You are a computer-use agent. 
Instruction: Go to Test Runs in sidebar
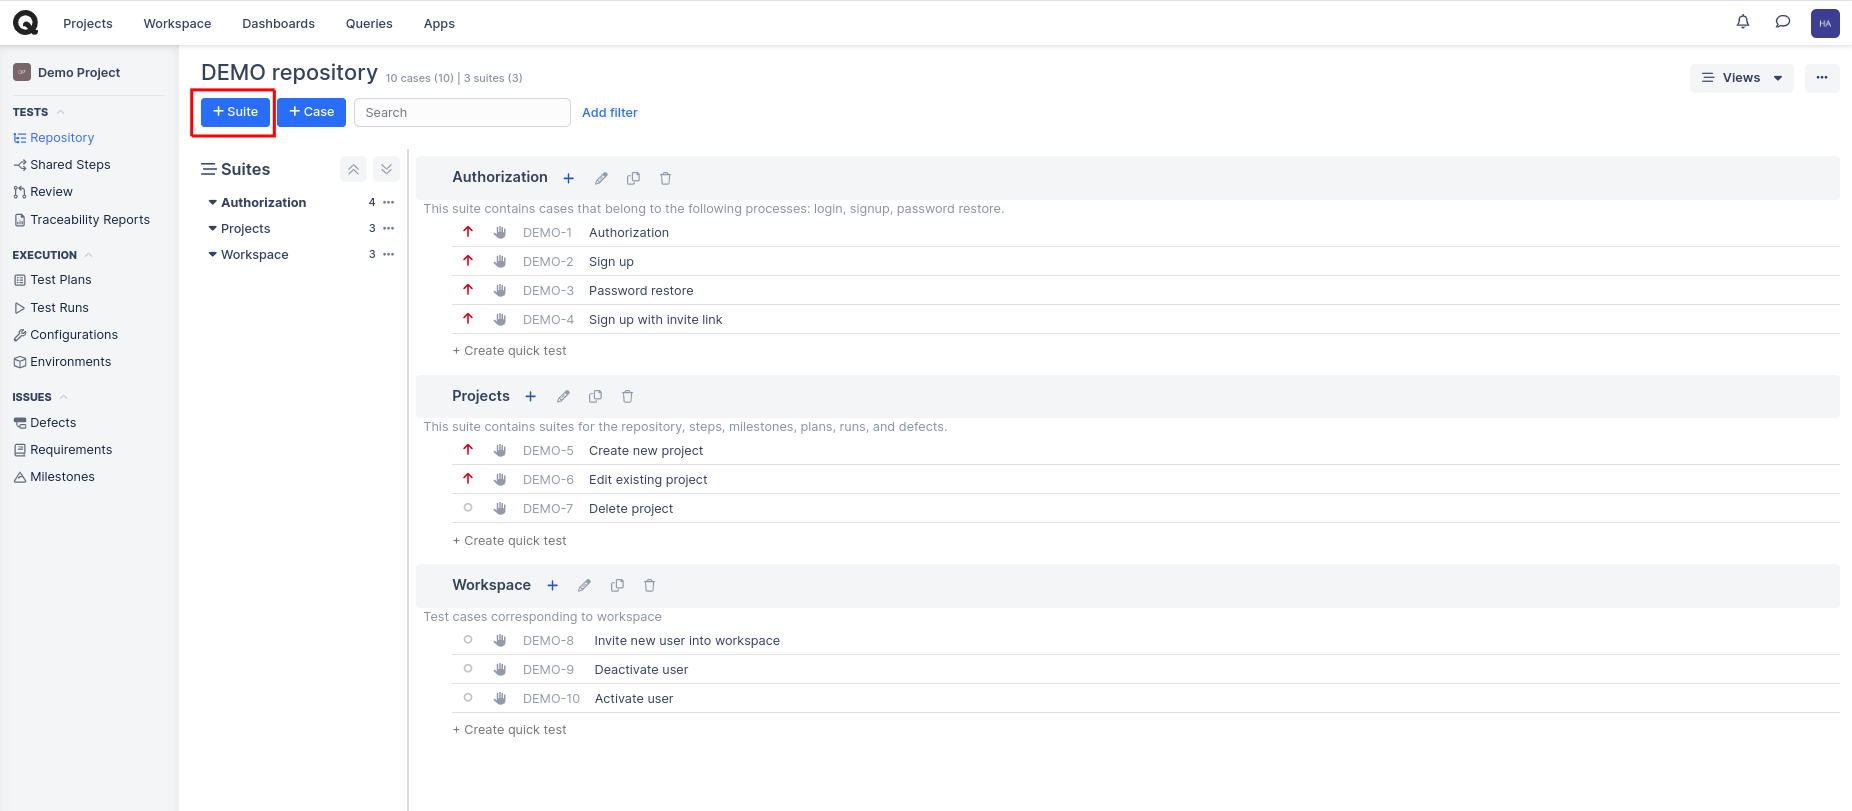(x=59, y=308)
